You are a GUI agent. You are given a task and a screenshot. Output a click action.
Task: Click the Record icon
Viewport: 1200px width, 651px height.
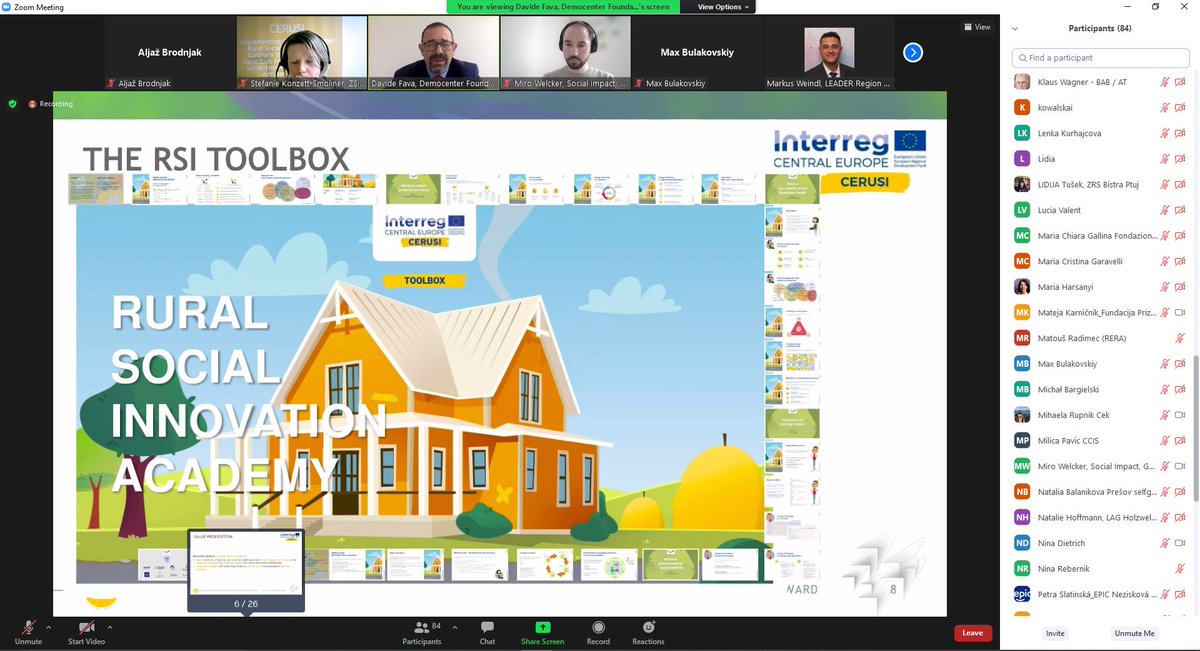point(598,627)
